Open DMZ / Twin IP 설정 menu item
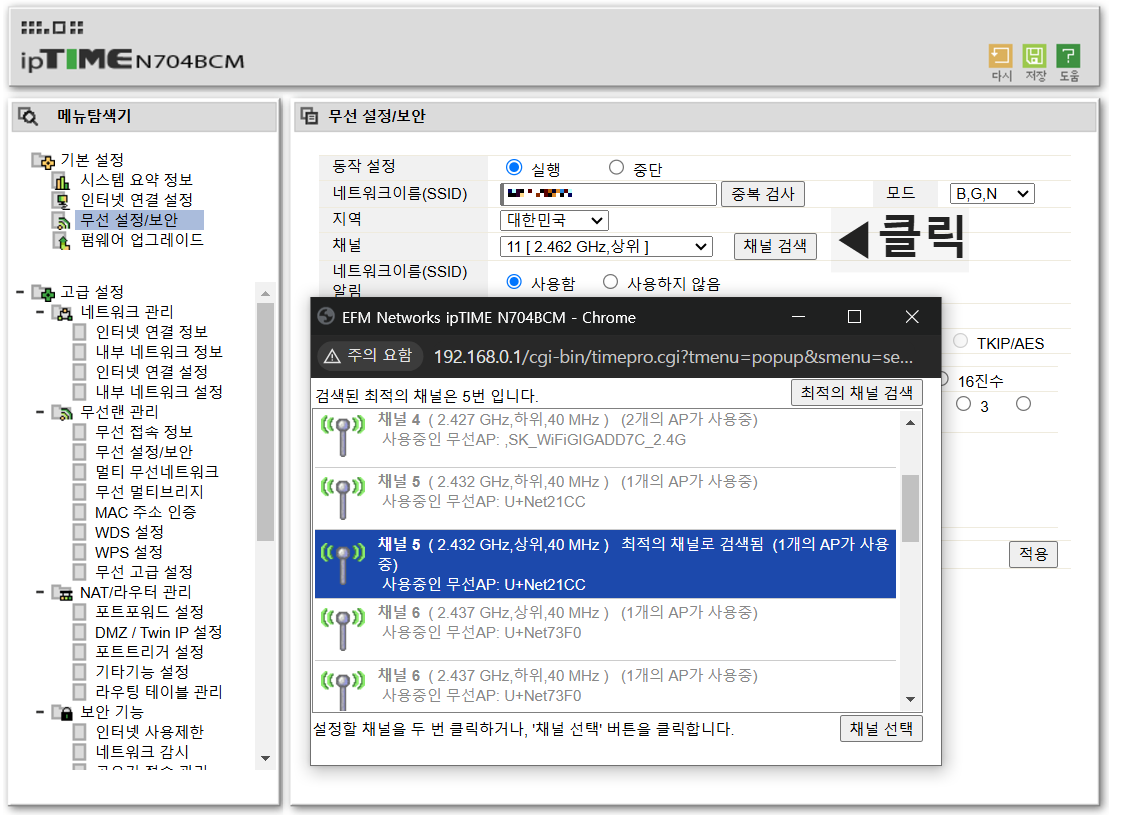The height and width of the screenshot is (829, 1121). [x=158, y=632]
